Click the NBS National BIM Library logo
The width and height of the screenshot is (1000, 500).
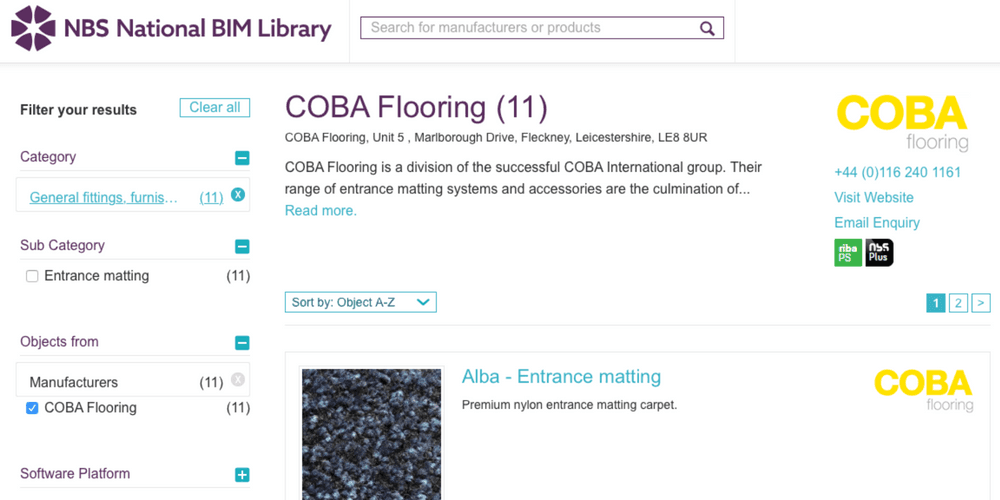tap(171, 28)
